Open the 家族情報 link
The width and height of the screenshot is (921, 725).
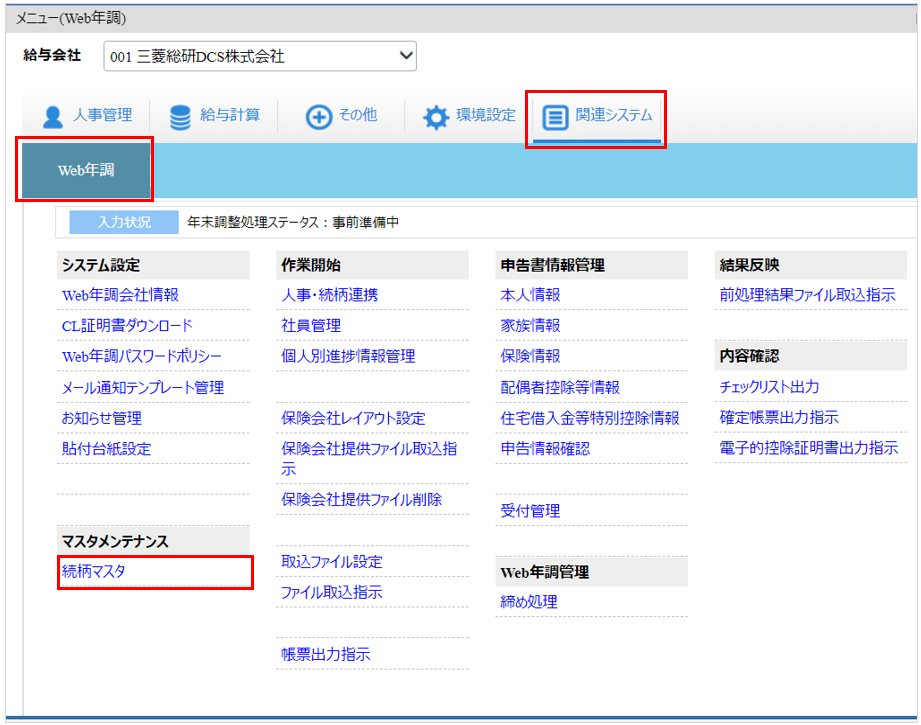click(530, 325)
